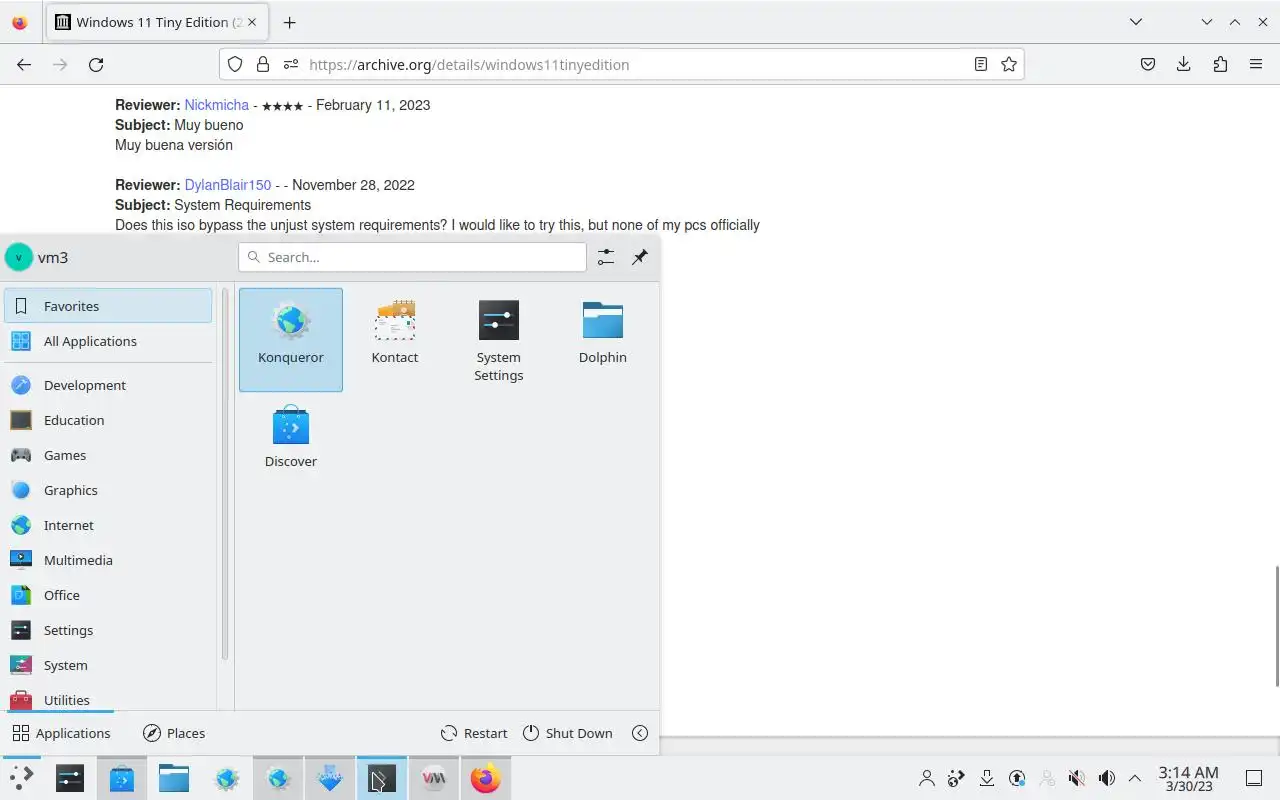Focus the launcher Search field
Image resolution: width=1280 pixels, height=800 pixels.
click(x=412, y=257)
